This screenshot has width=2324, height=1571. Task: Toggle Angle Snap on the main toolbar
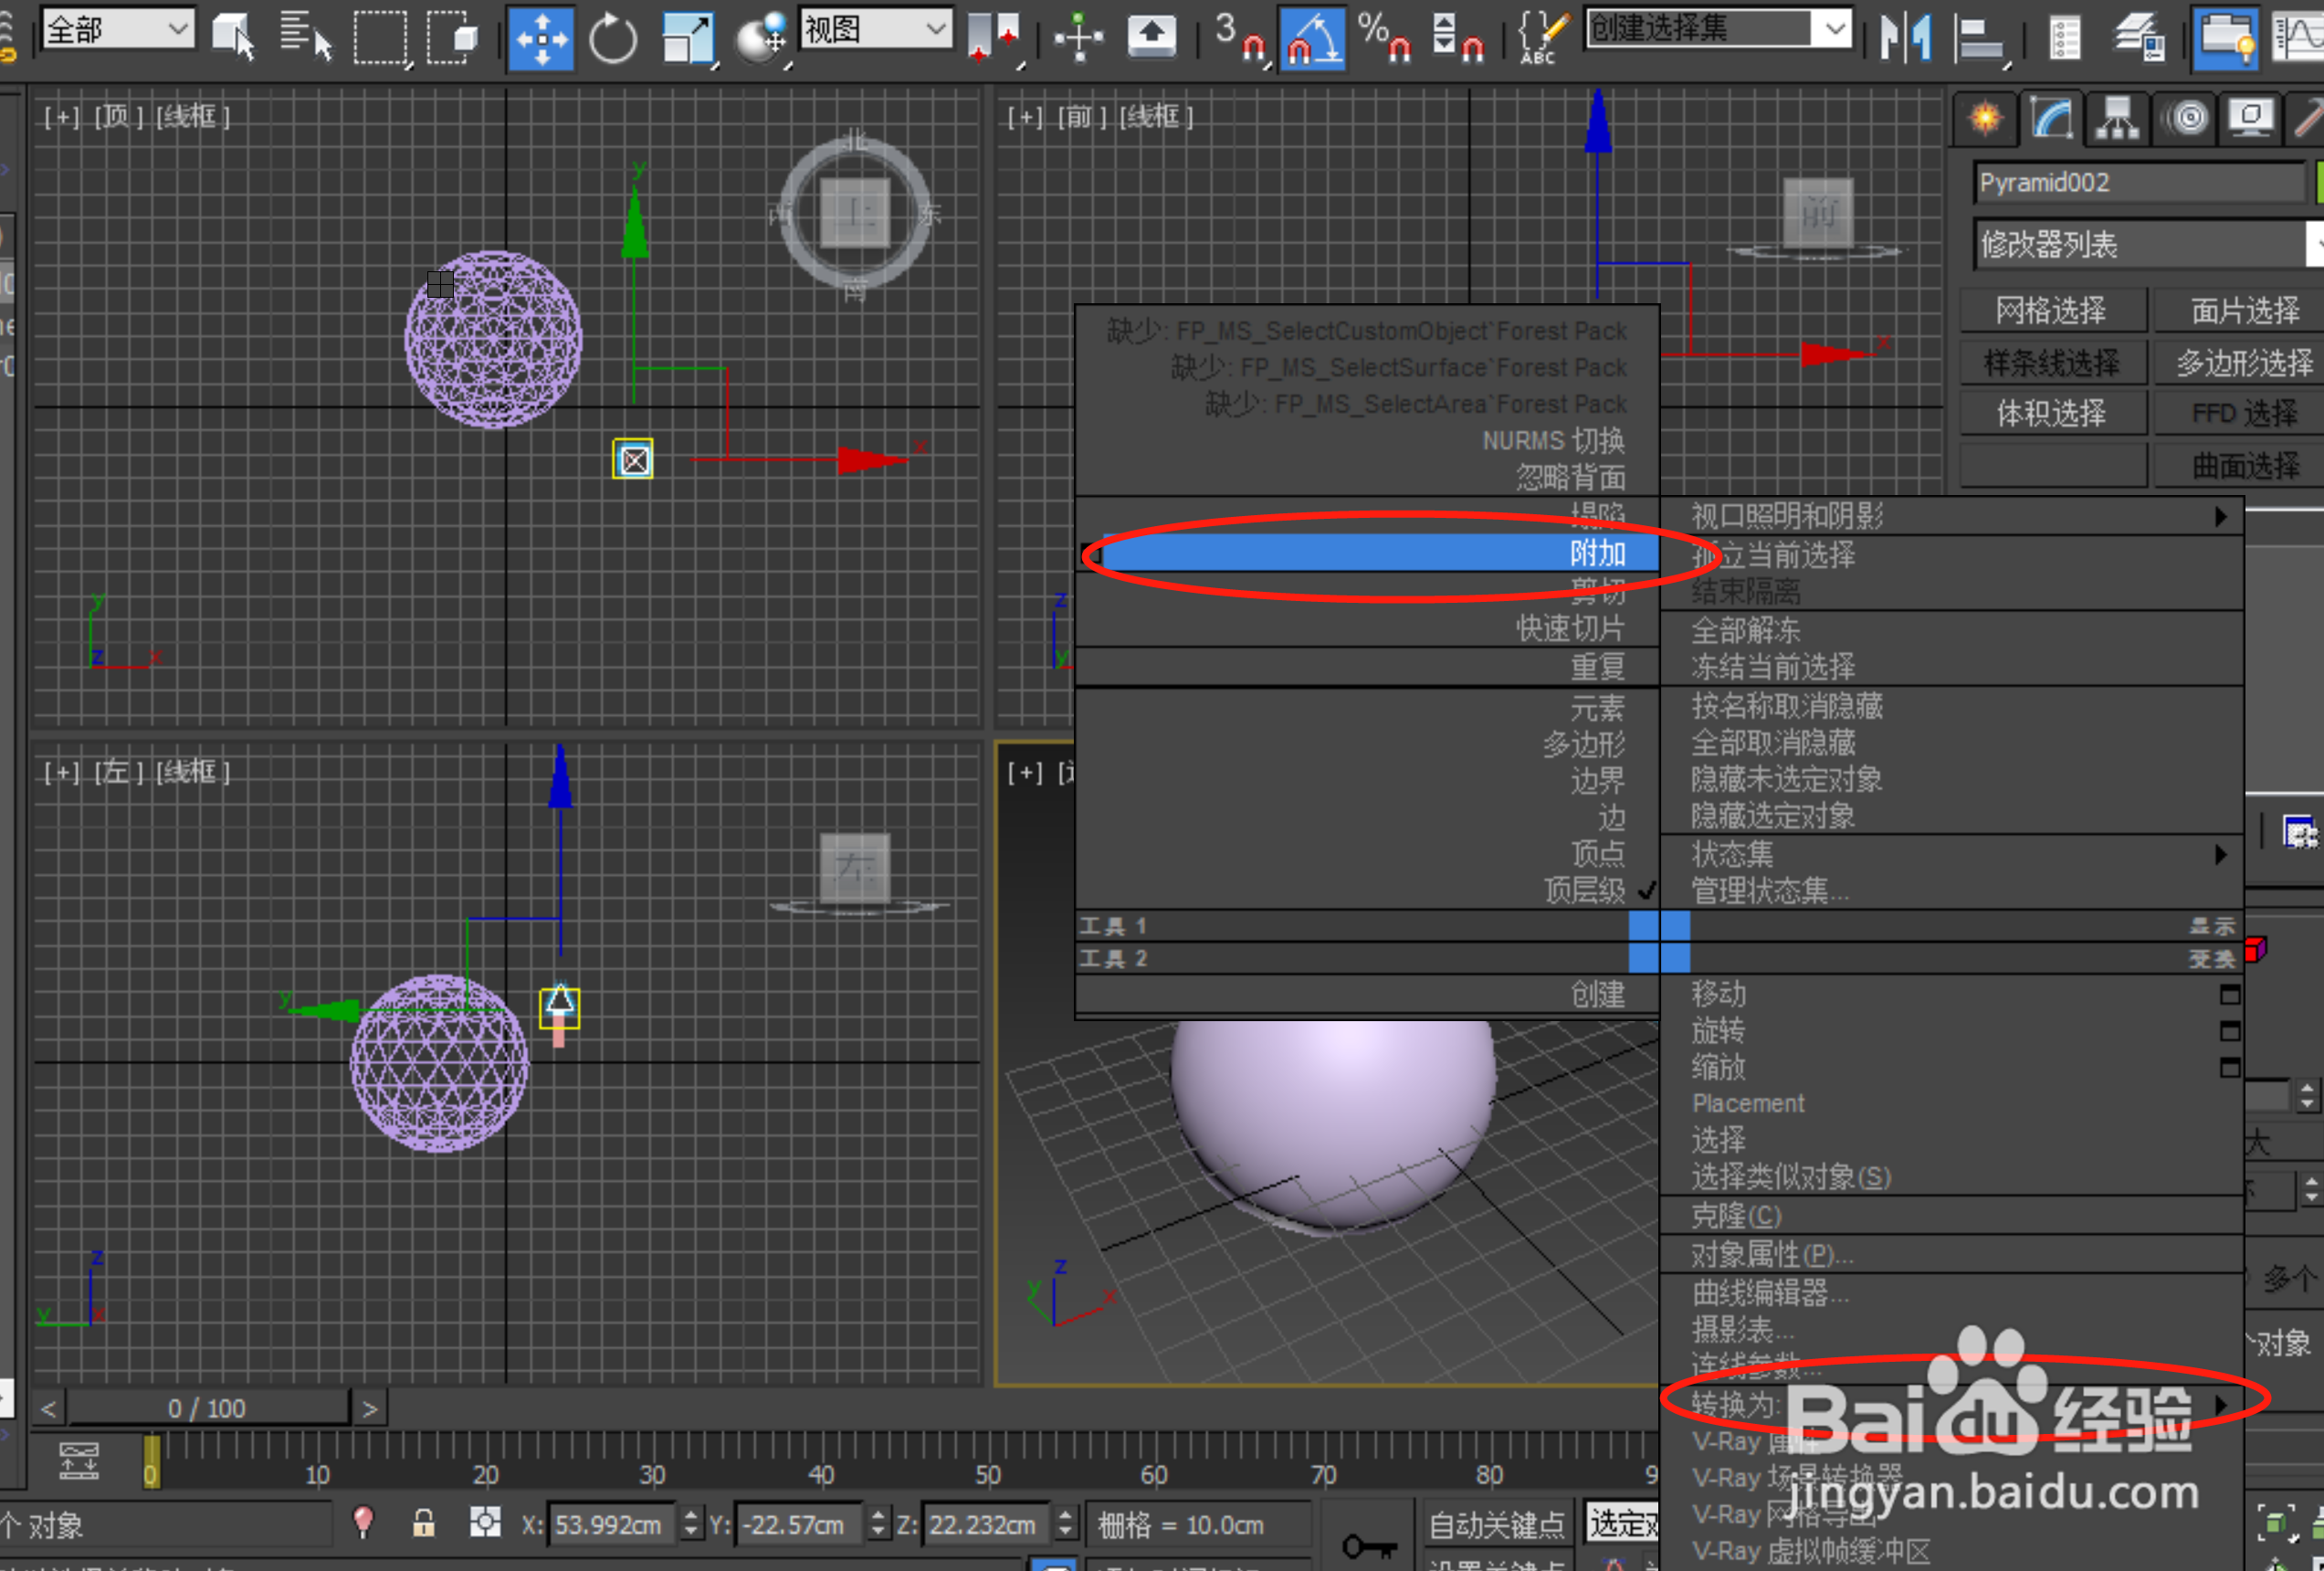click(1313, 38)
